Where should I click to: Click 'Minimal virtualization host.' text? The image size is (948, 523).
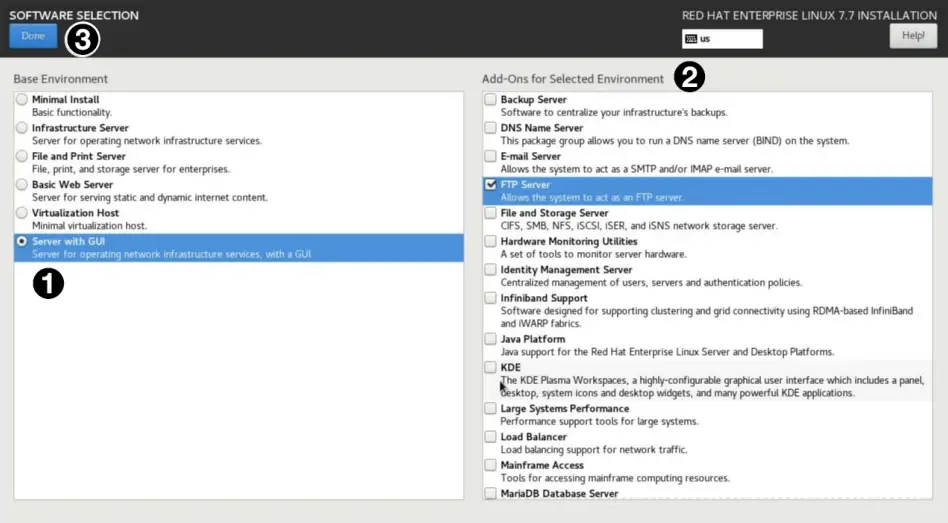[x=89, y=226]
